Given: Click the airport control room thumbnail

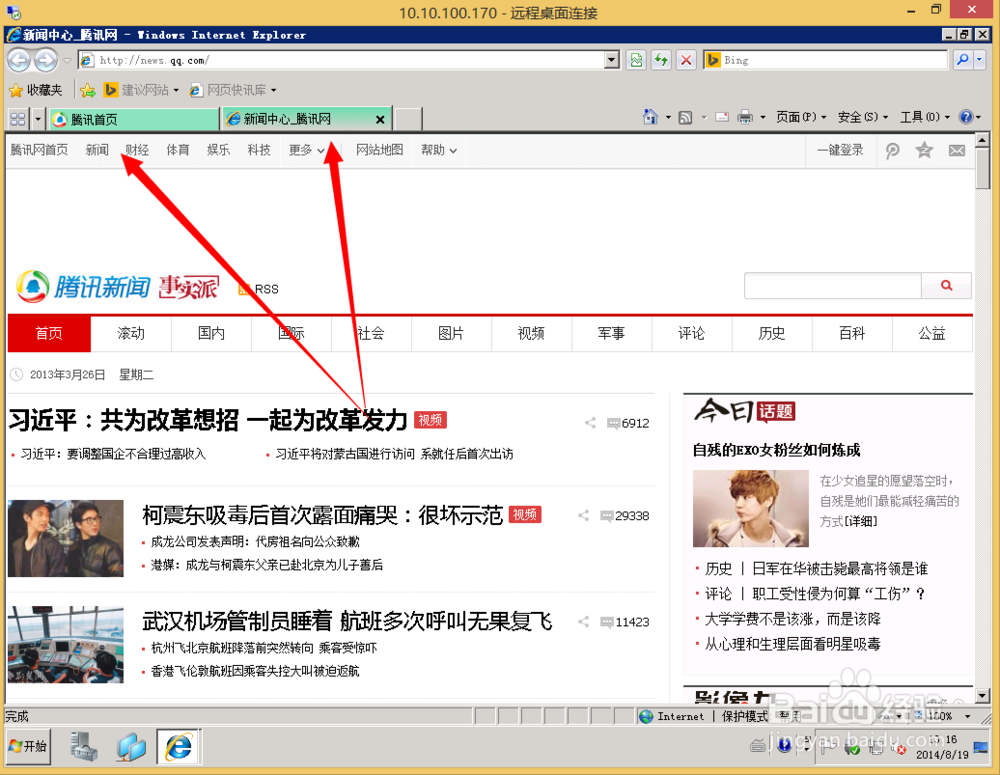Looking at the screenshot, I should pyautogui.click(x=66, y=644).
